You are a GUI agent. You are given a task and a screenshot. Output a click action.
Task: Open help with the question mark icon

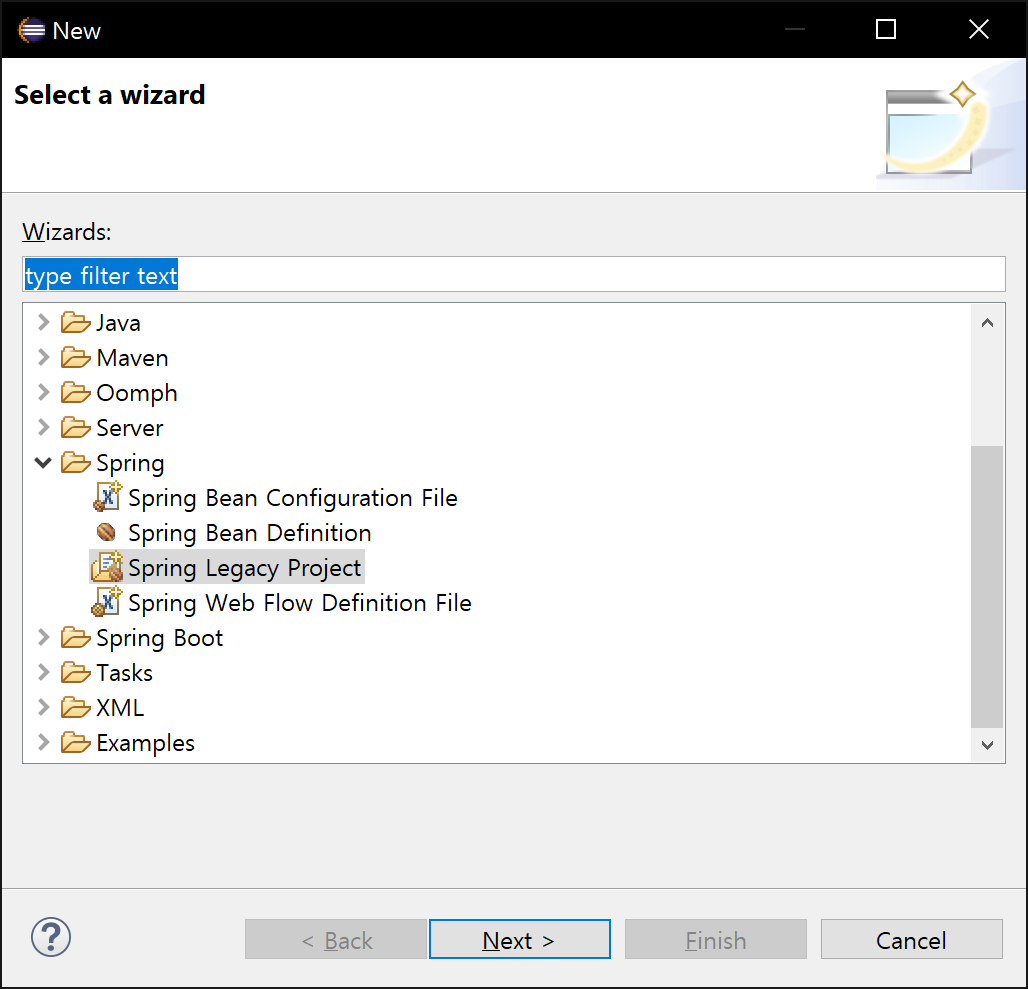pos(50,937)
